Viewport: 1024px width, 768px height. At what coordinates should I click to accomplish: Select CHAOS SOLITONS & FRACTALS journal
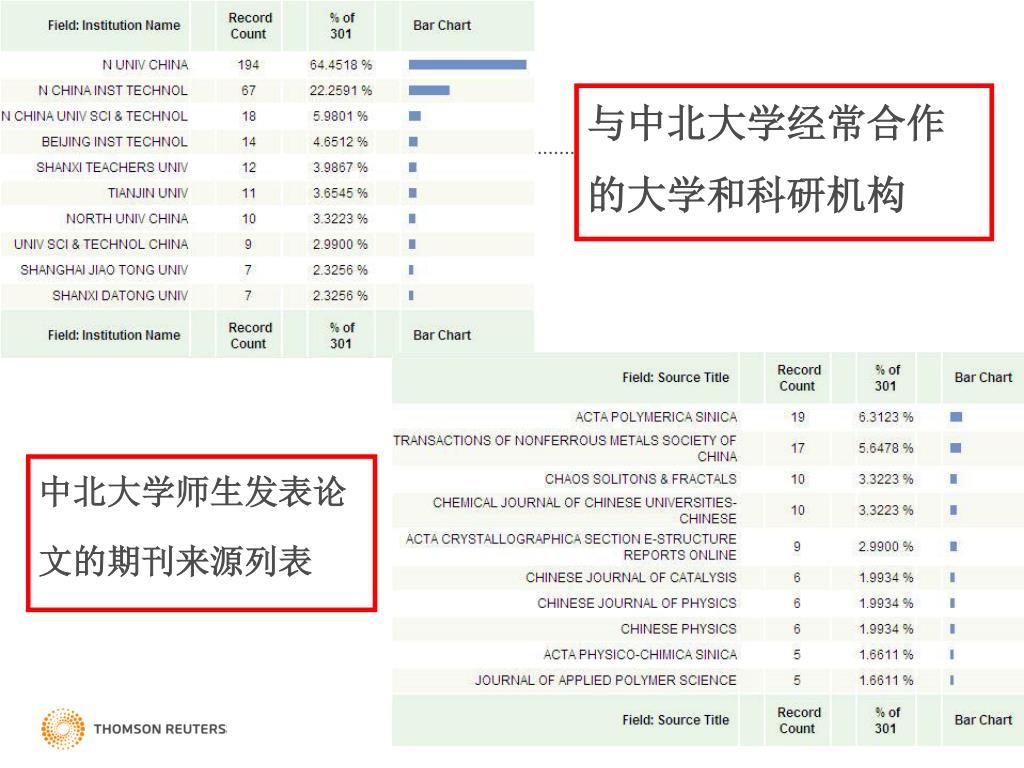click(641, 479)
